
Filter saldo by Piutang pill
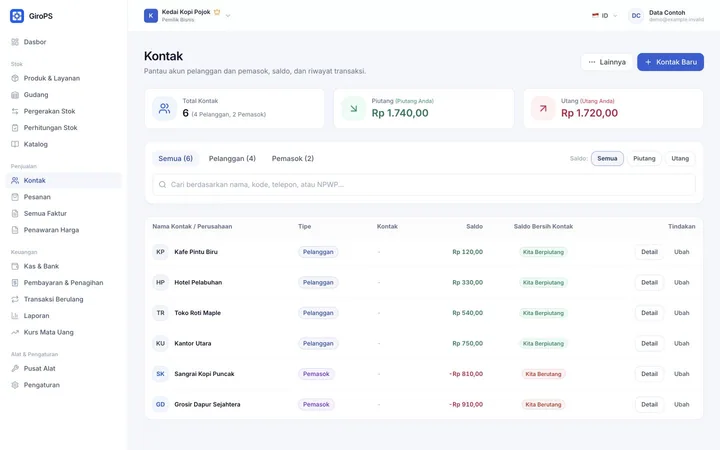tap(644, 158)
